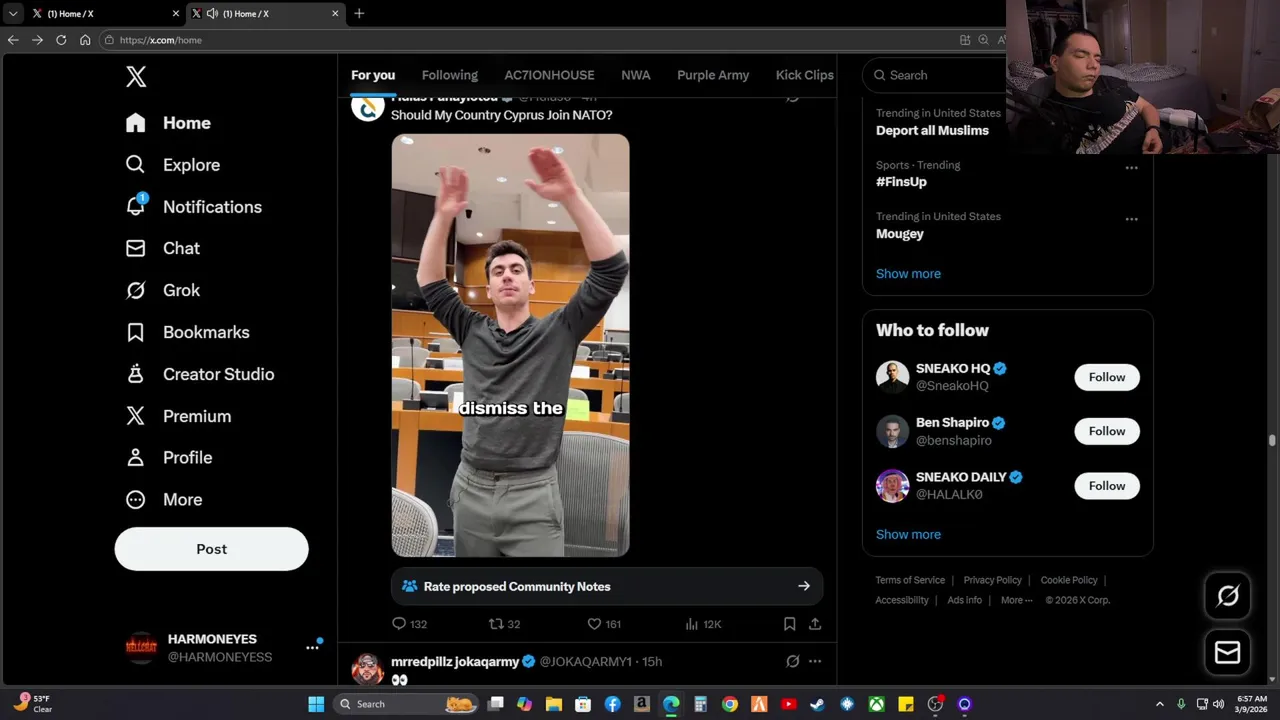Reload the browser page
Viewport: 1280px width, 720px height.
coord(61,40)
